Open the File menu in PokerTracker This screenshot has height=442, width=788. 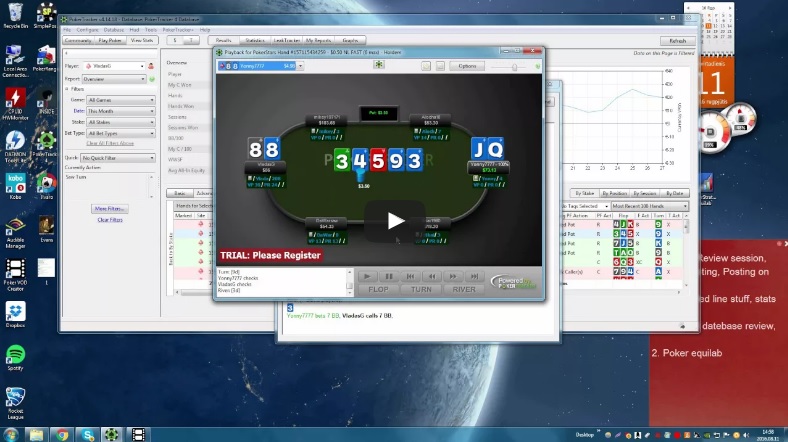[67, 30]
